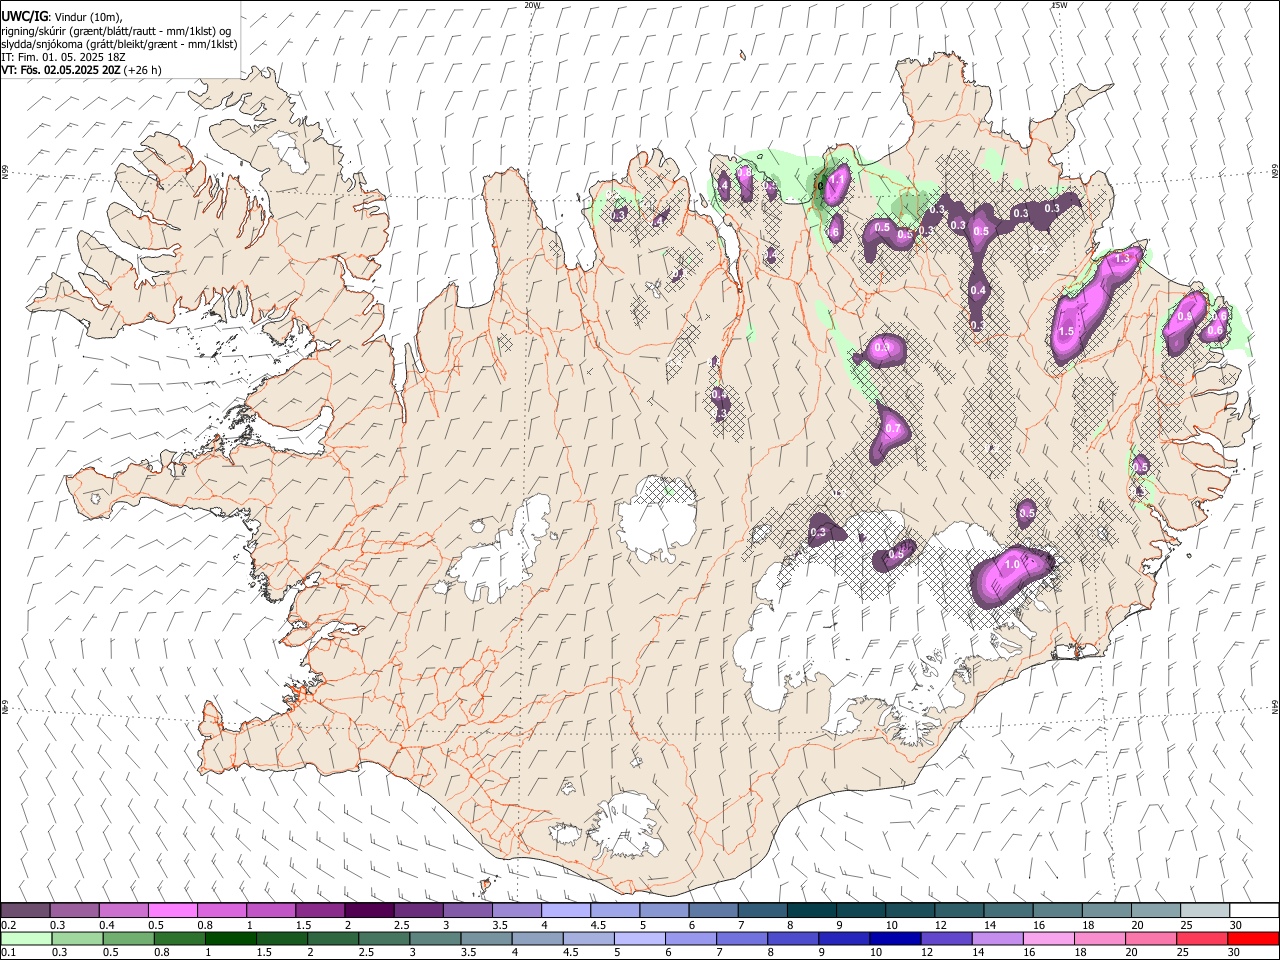Click the '64N' latitude label on the right edge

point(1275,707)
